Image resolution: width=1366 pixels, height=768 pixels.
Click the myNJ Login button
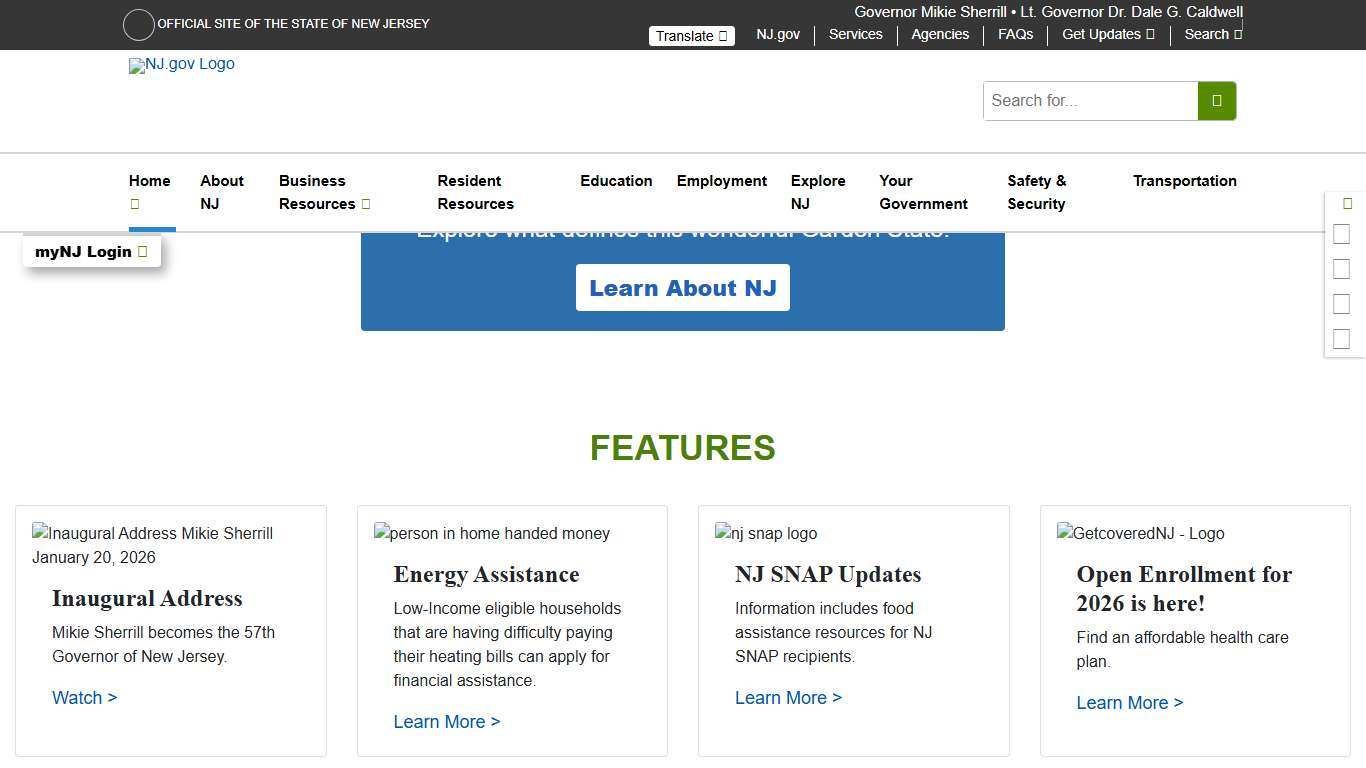pyautogui.click(x=91, y=251)
